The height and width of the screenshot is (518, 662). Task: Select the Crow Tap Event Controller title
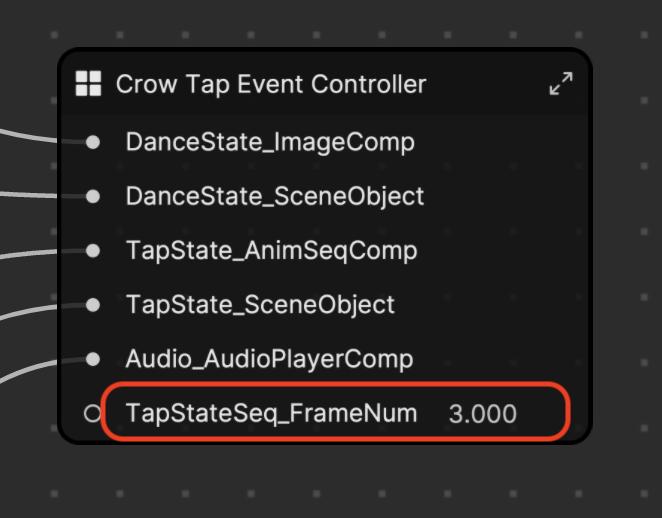point(271,84)
